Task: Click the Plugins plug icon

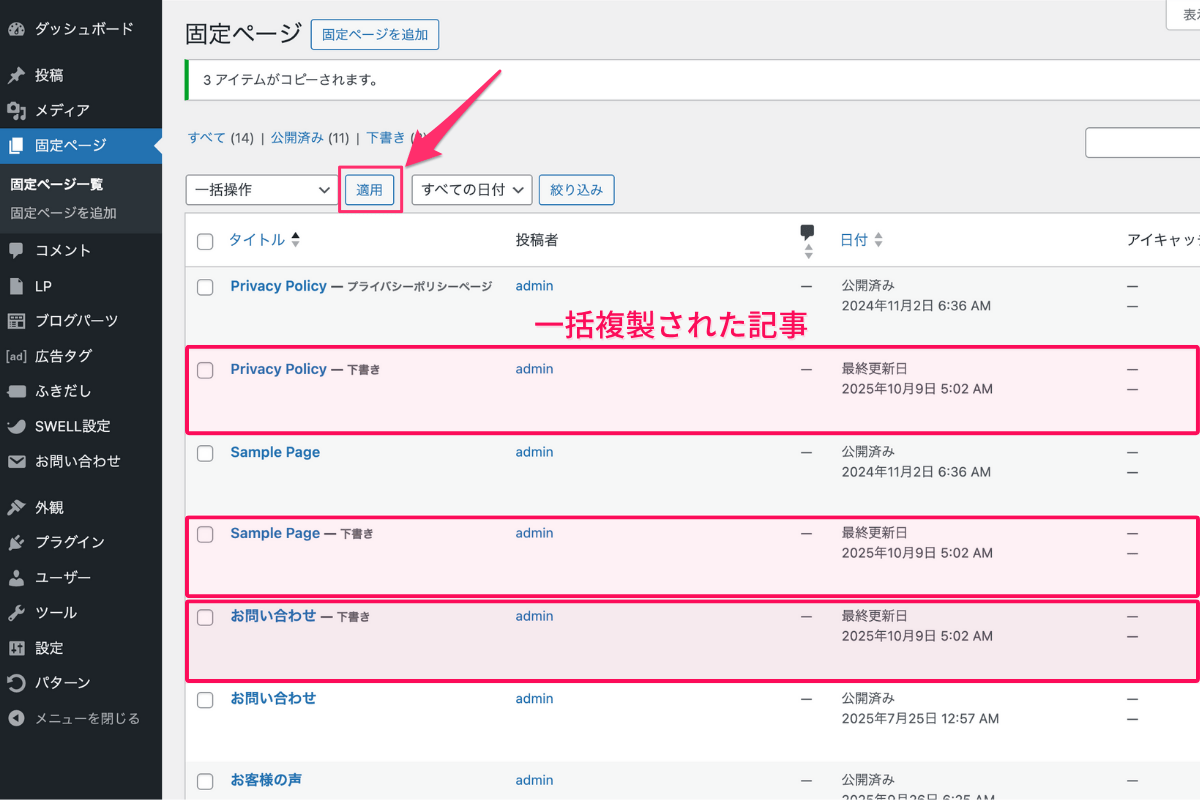Action: [x=16, y=542]
